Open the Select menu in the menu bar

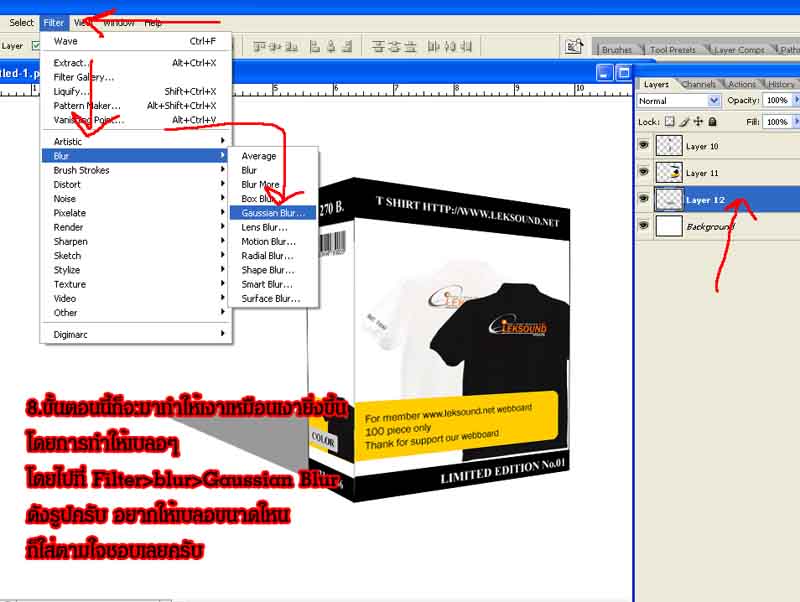click(x=21, y=22)
